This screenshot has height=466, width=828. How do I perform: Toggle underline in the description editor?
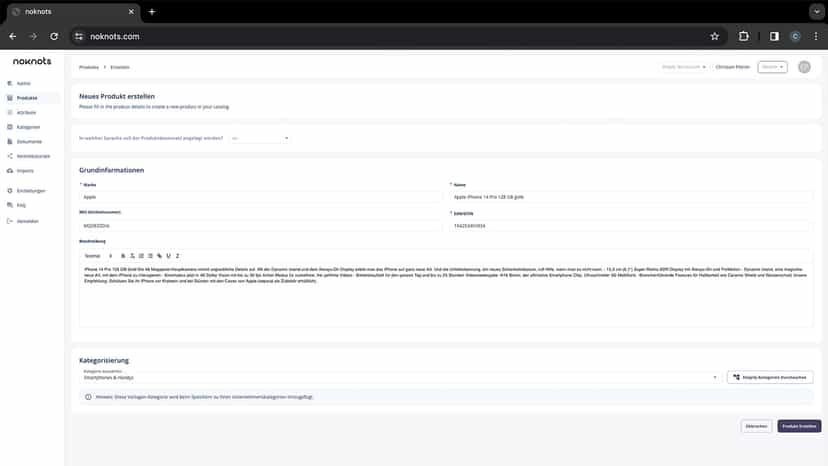coord(168,256)
